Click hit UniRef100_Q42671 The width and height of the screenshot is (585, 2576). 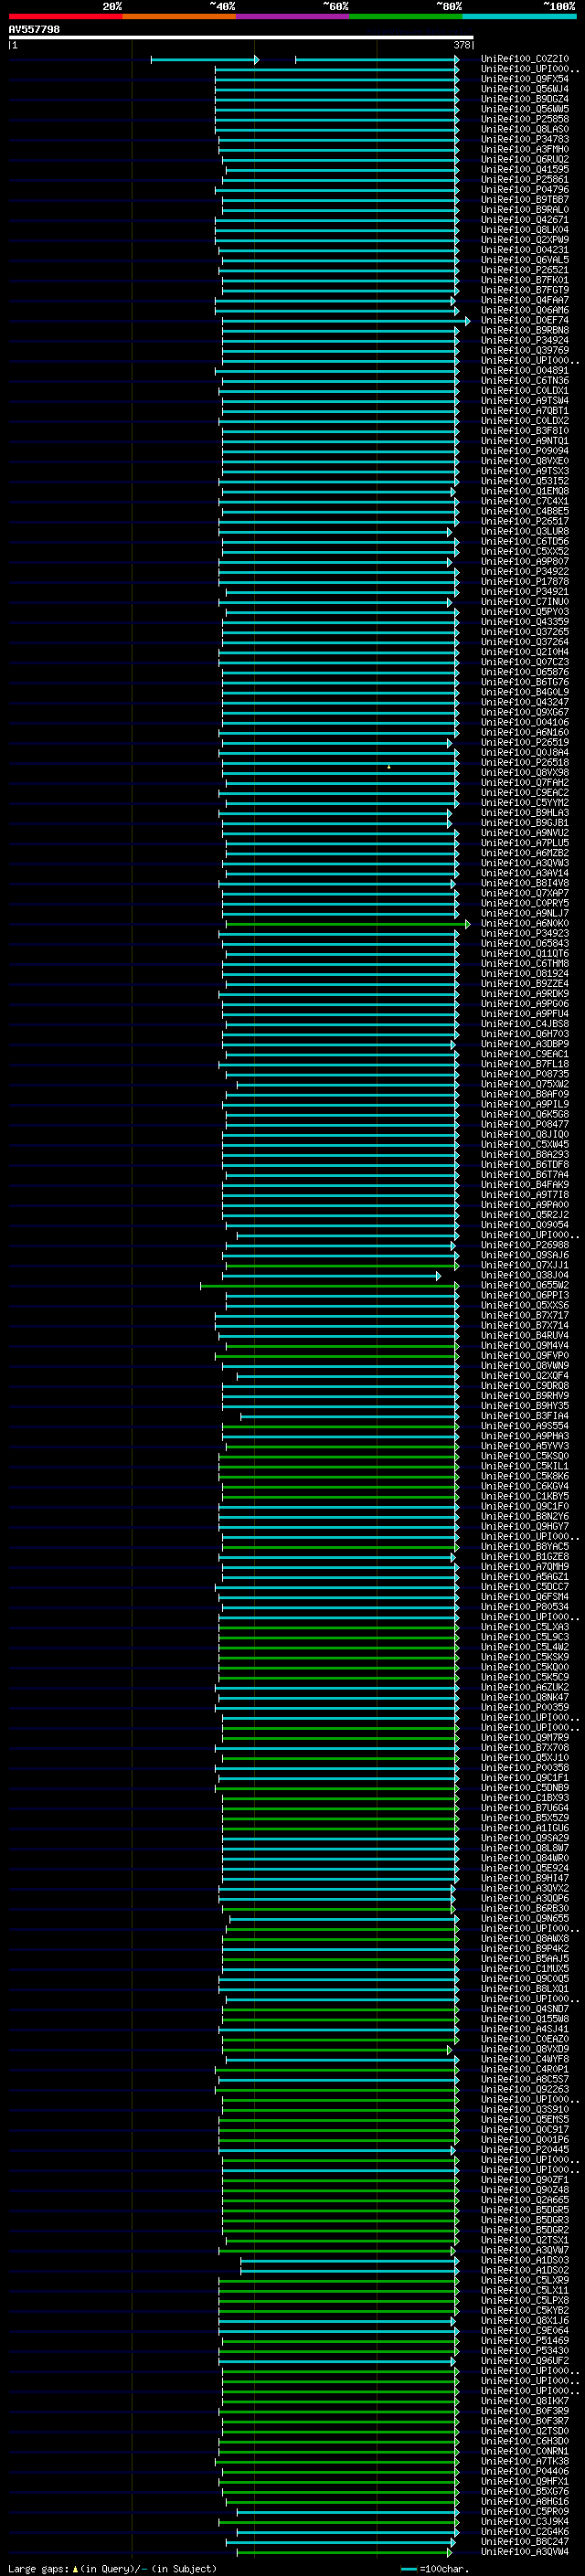pos(525,219)
